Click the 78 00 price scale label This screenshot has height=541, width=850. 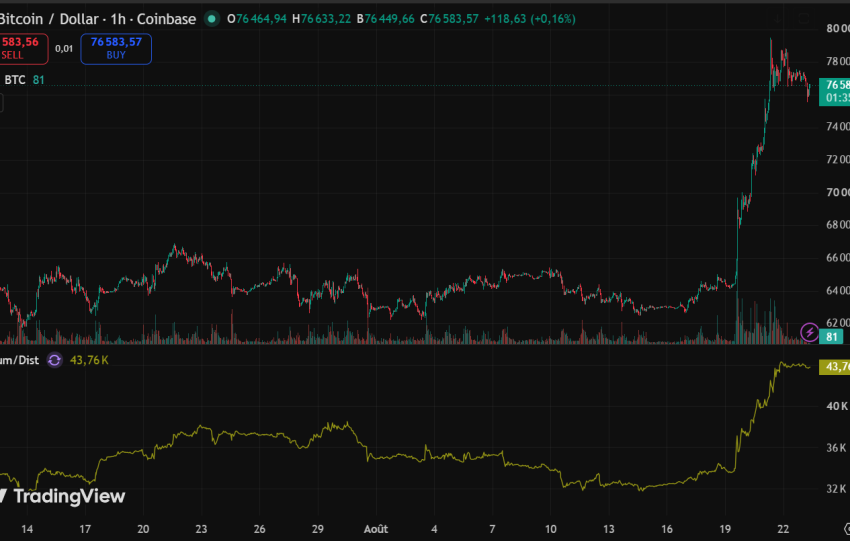pyautogui.click(x=838, y=61)
